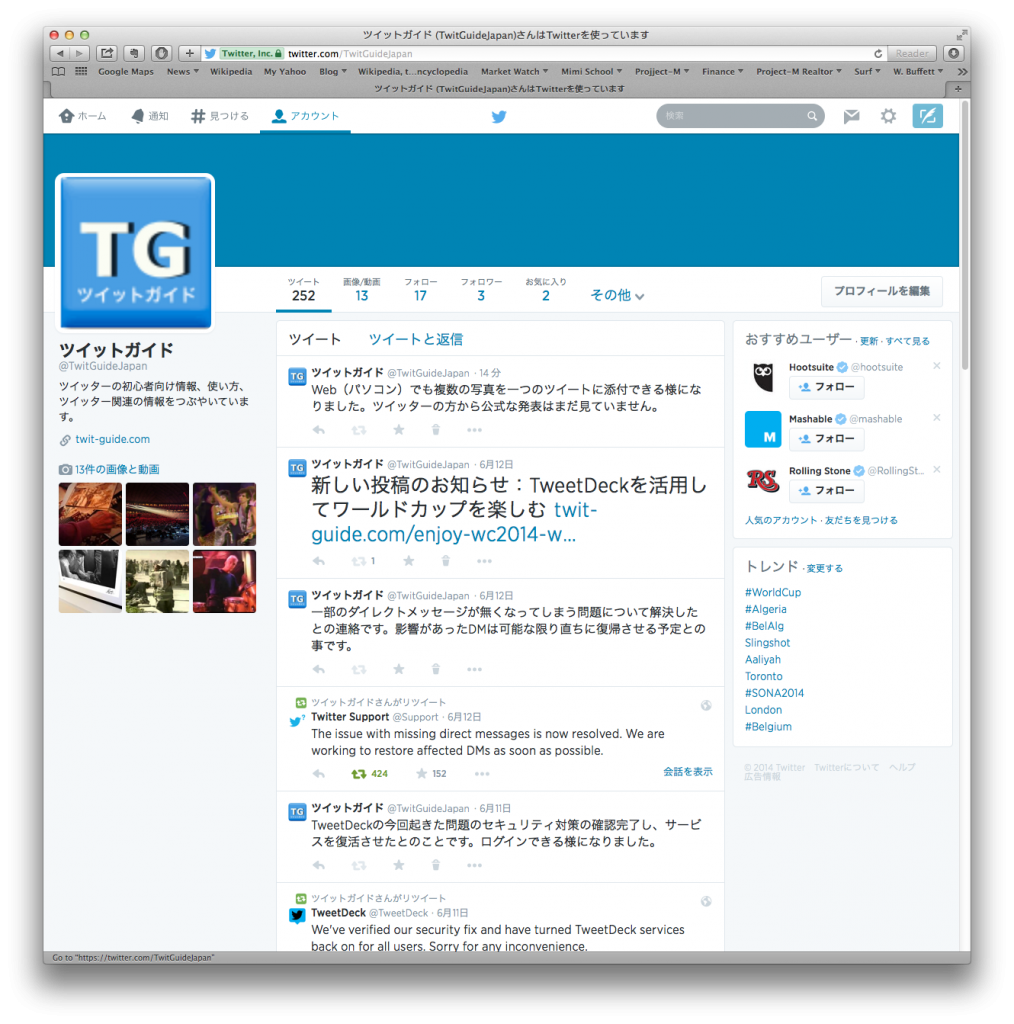Dismiss Rolling Stone suggestion with X
Screen dimensions: 1014x1024
click(937, 470)
